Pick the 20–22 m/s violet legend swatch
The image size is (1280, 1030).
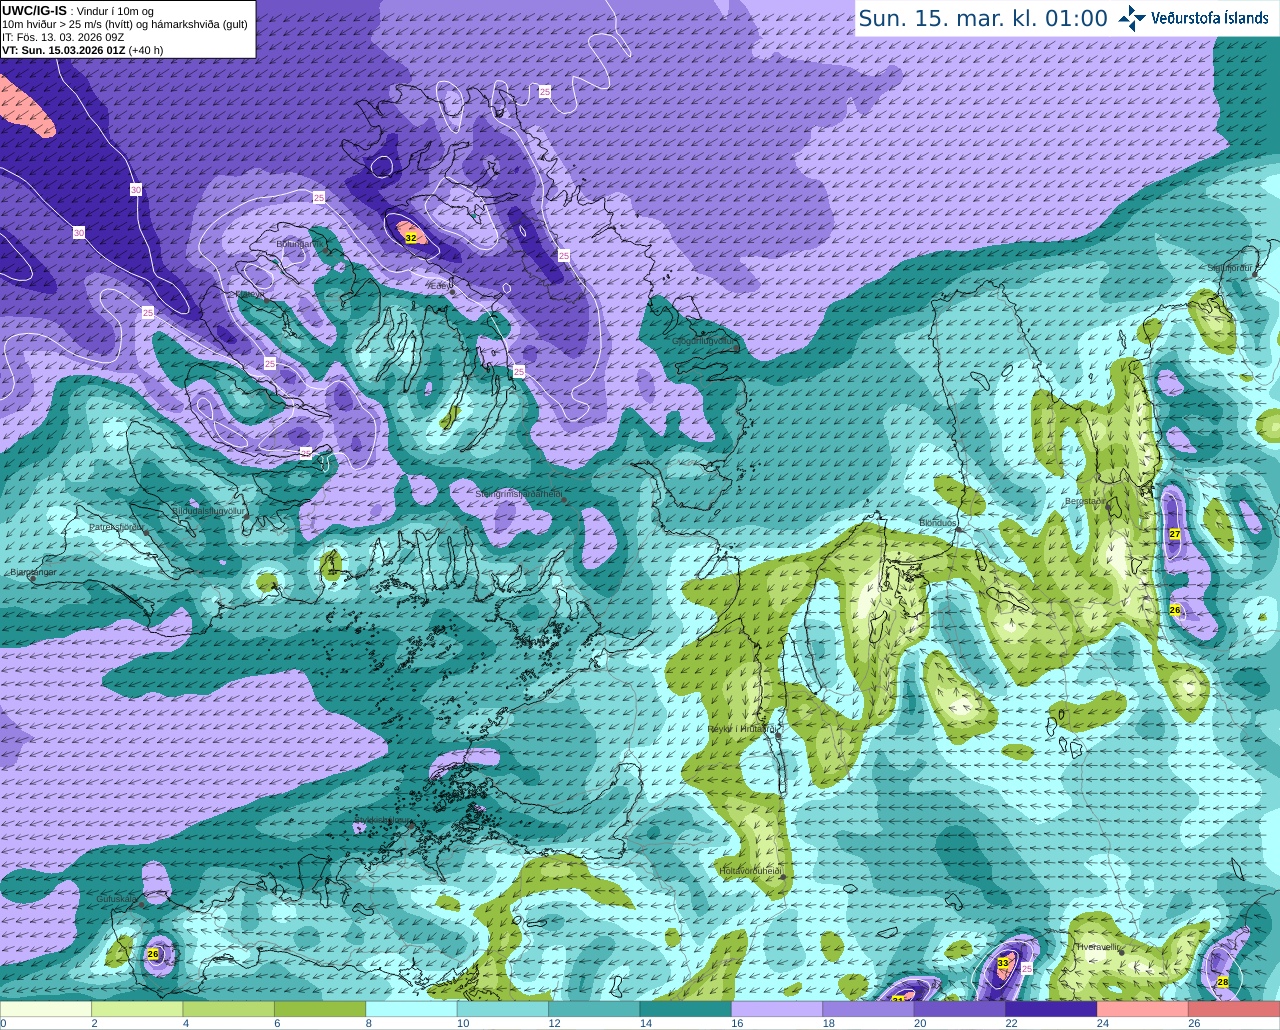pos(960,1009)
